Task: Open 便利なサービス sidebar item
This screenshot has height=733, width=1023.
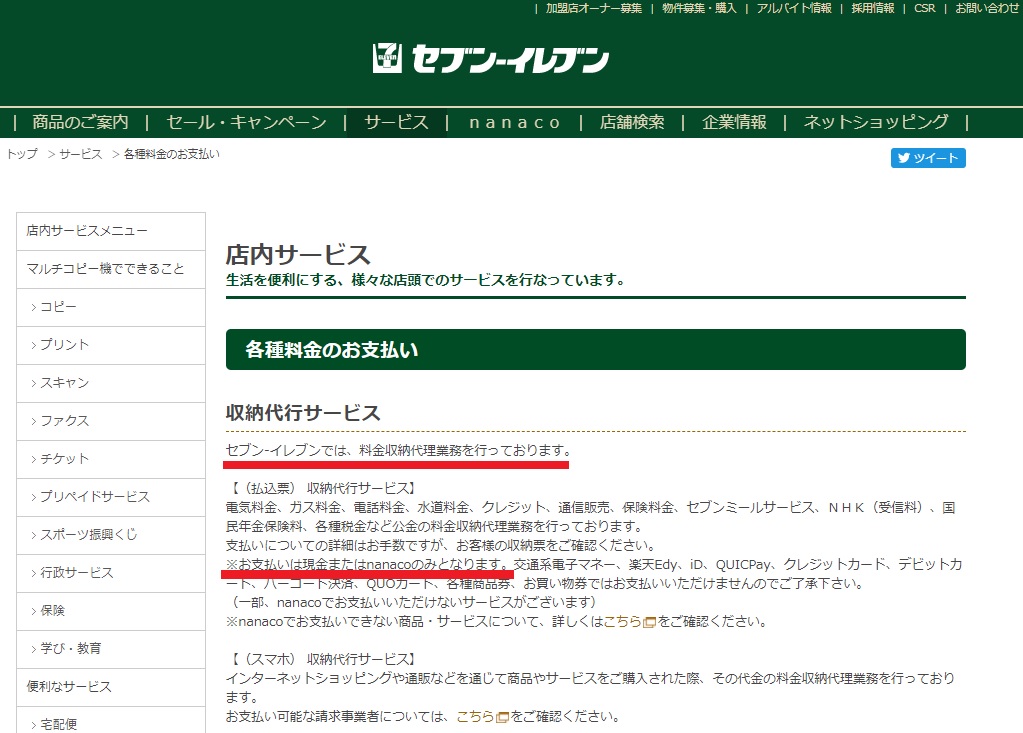Action: [x=111, y=686]
